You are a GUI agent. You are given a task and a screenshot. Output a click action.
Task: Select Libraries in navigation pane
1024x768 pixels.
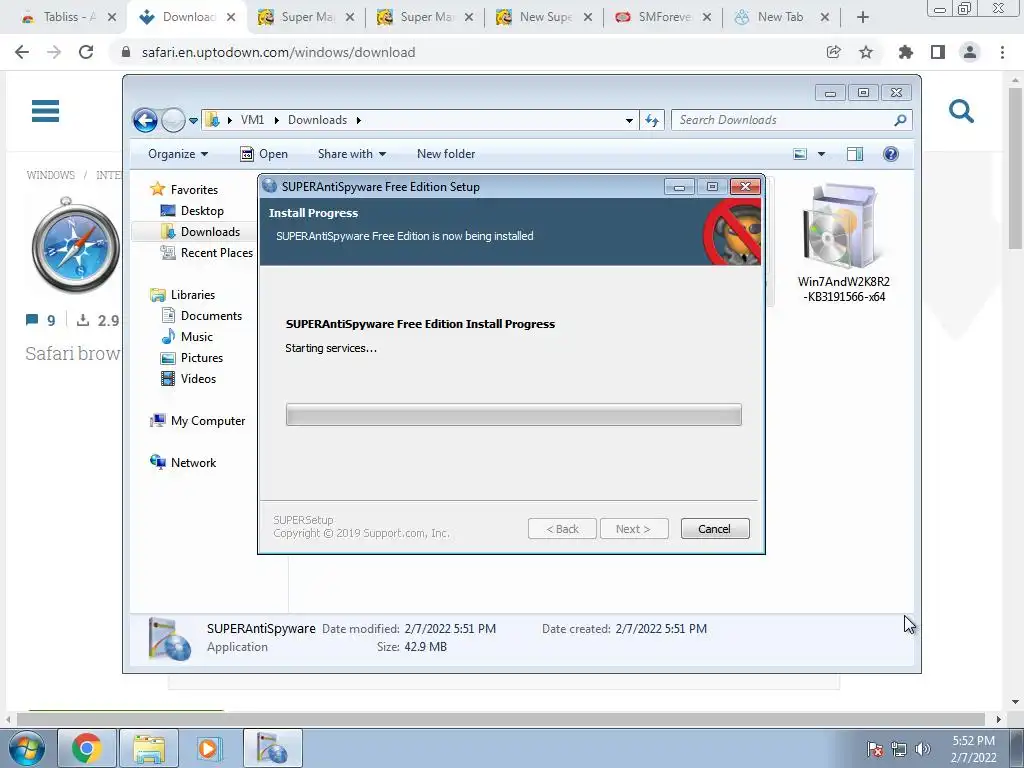[183, 295]
